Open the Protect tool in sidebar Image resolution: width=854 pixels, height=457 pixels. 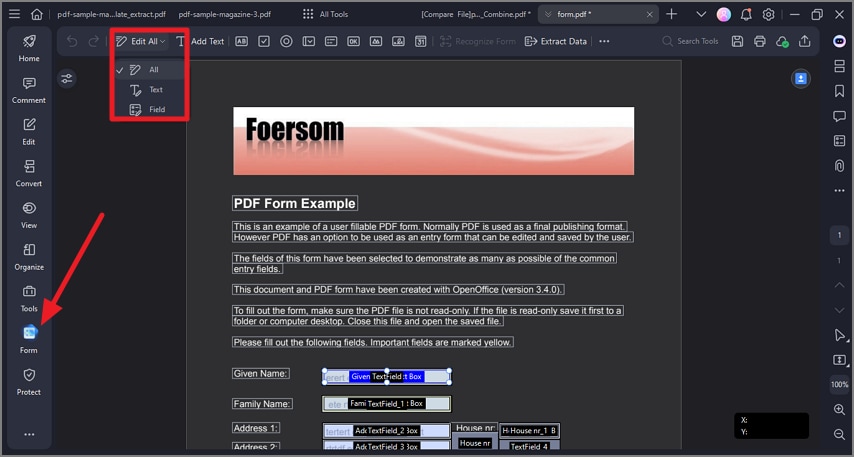pos(29,381)
